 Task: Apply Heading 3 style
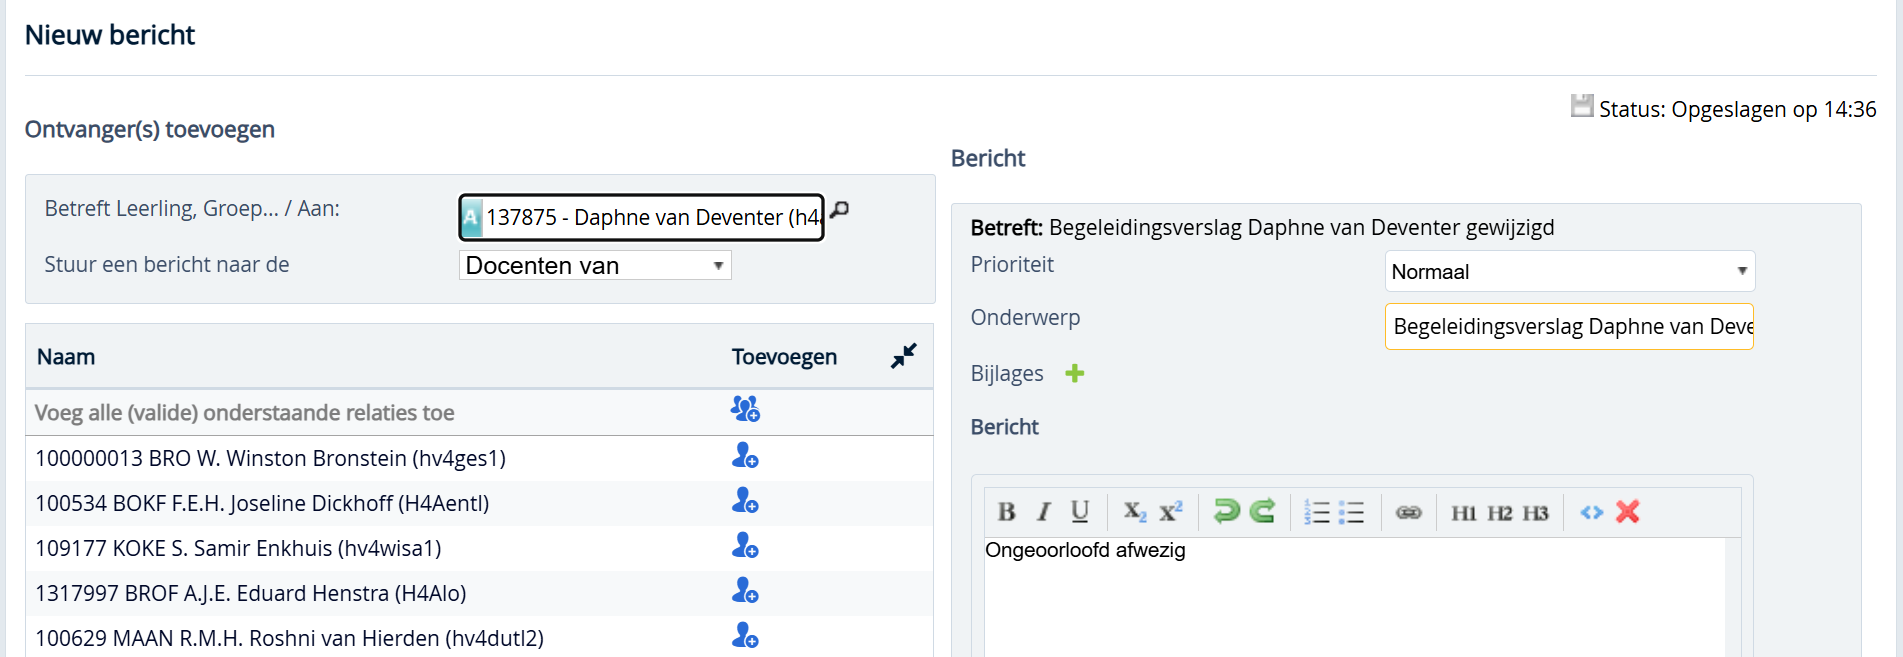[1535, 513]
